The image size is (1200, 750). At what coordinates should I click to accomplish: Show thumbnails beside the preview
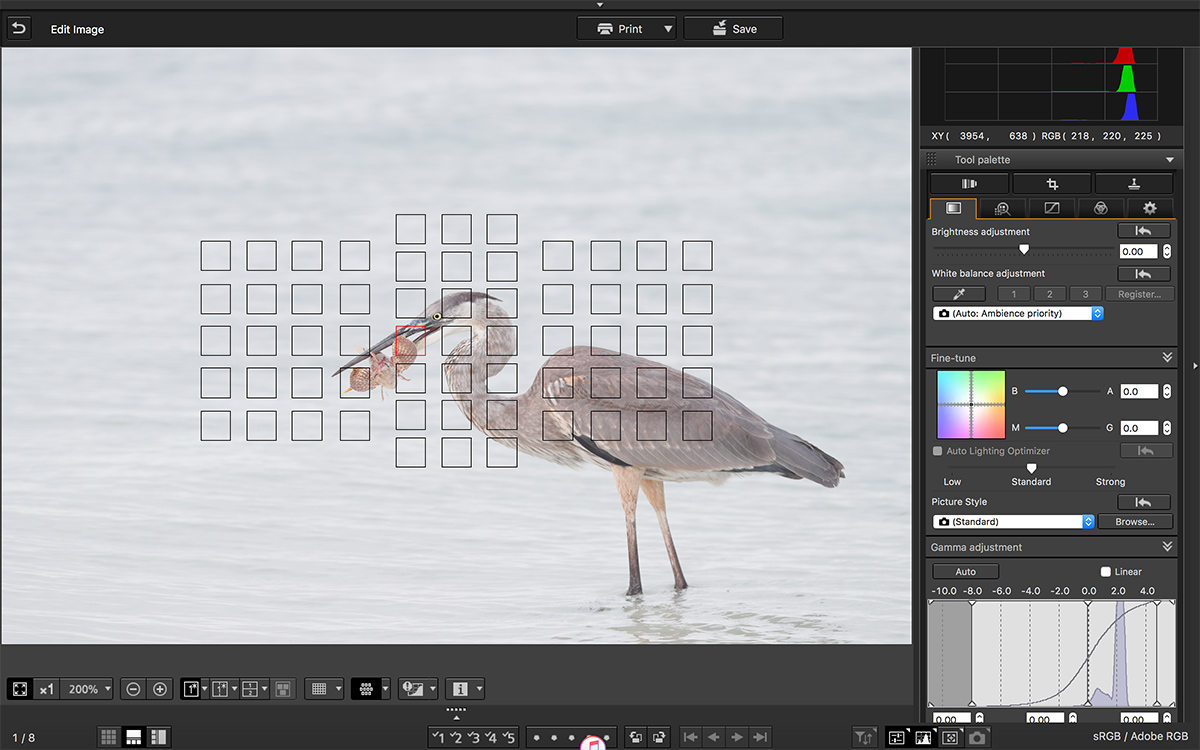pyautogui.click(x=158, y=737)
